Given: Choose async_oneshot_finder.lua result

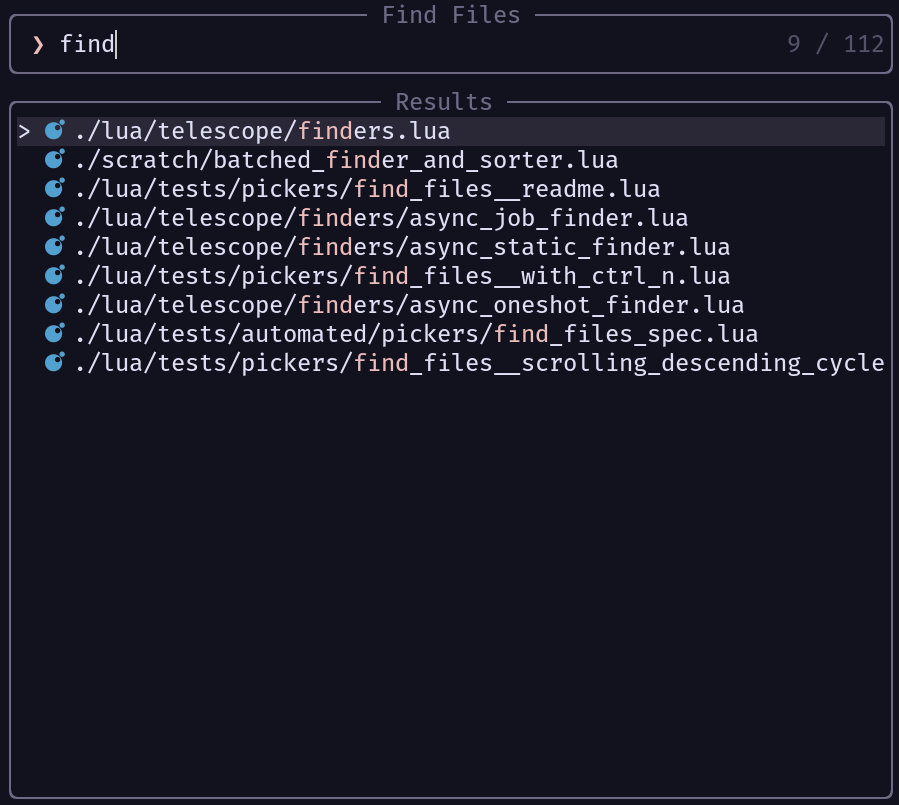Looking at the screenshot, I should [x=451, y=305].
